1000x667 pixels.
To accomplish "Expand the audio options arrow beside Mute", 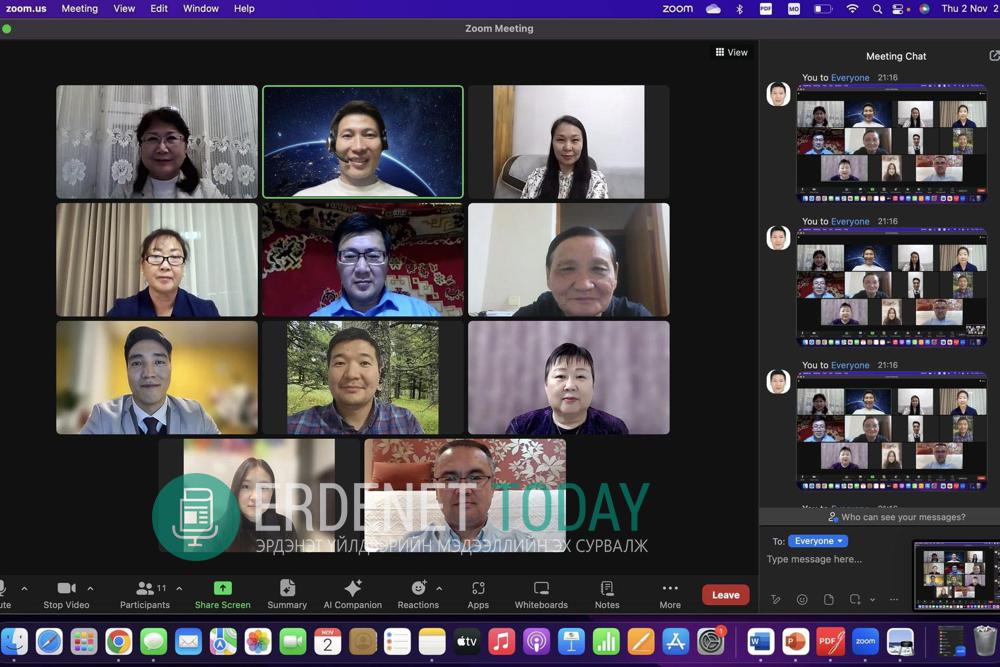I will 24,588.
